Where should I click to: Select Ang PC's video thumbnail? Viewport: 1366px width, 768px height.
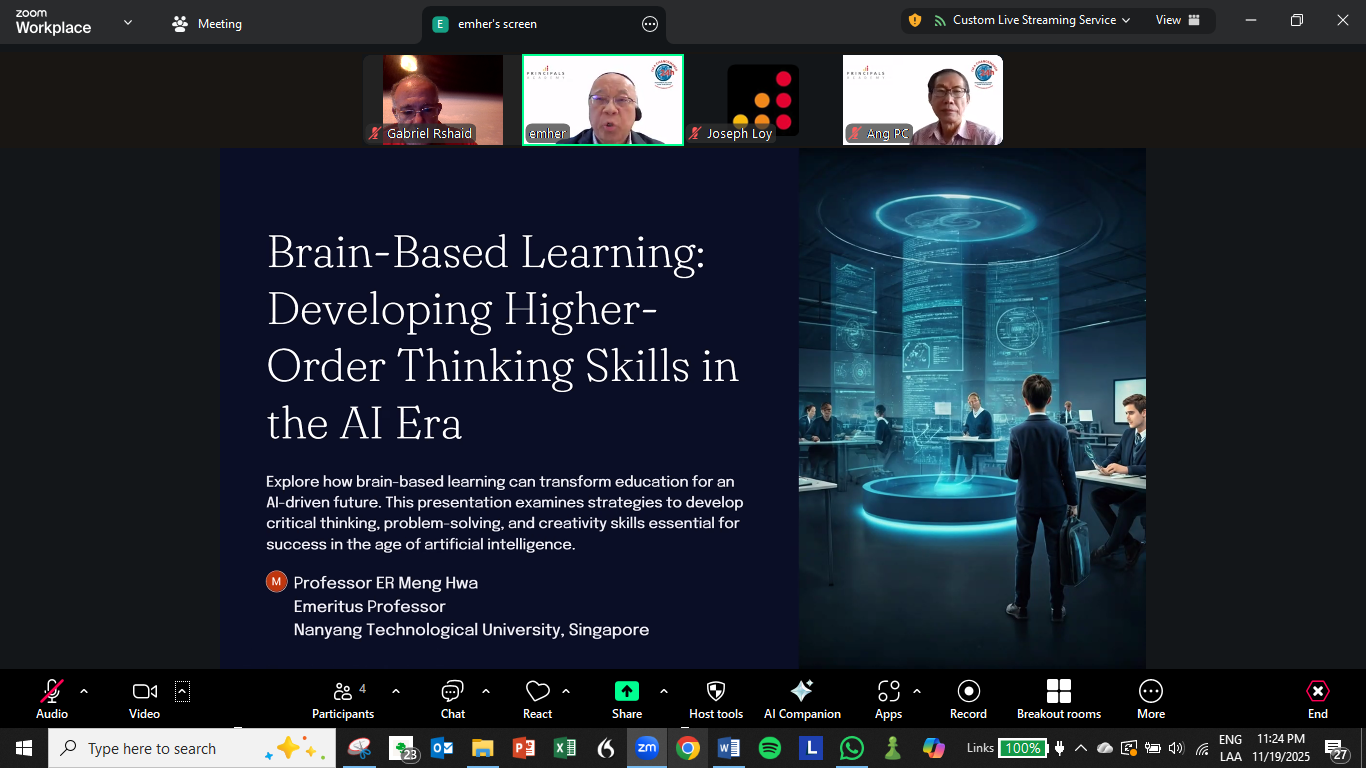pyautogui.click(x=922, y=100)
